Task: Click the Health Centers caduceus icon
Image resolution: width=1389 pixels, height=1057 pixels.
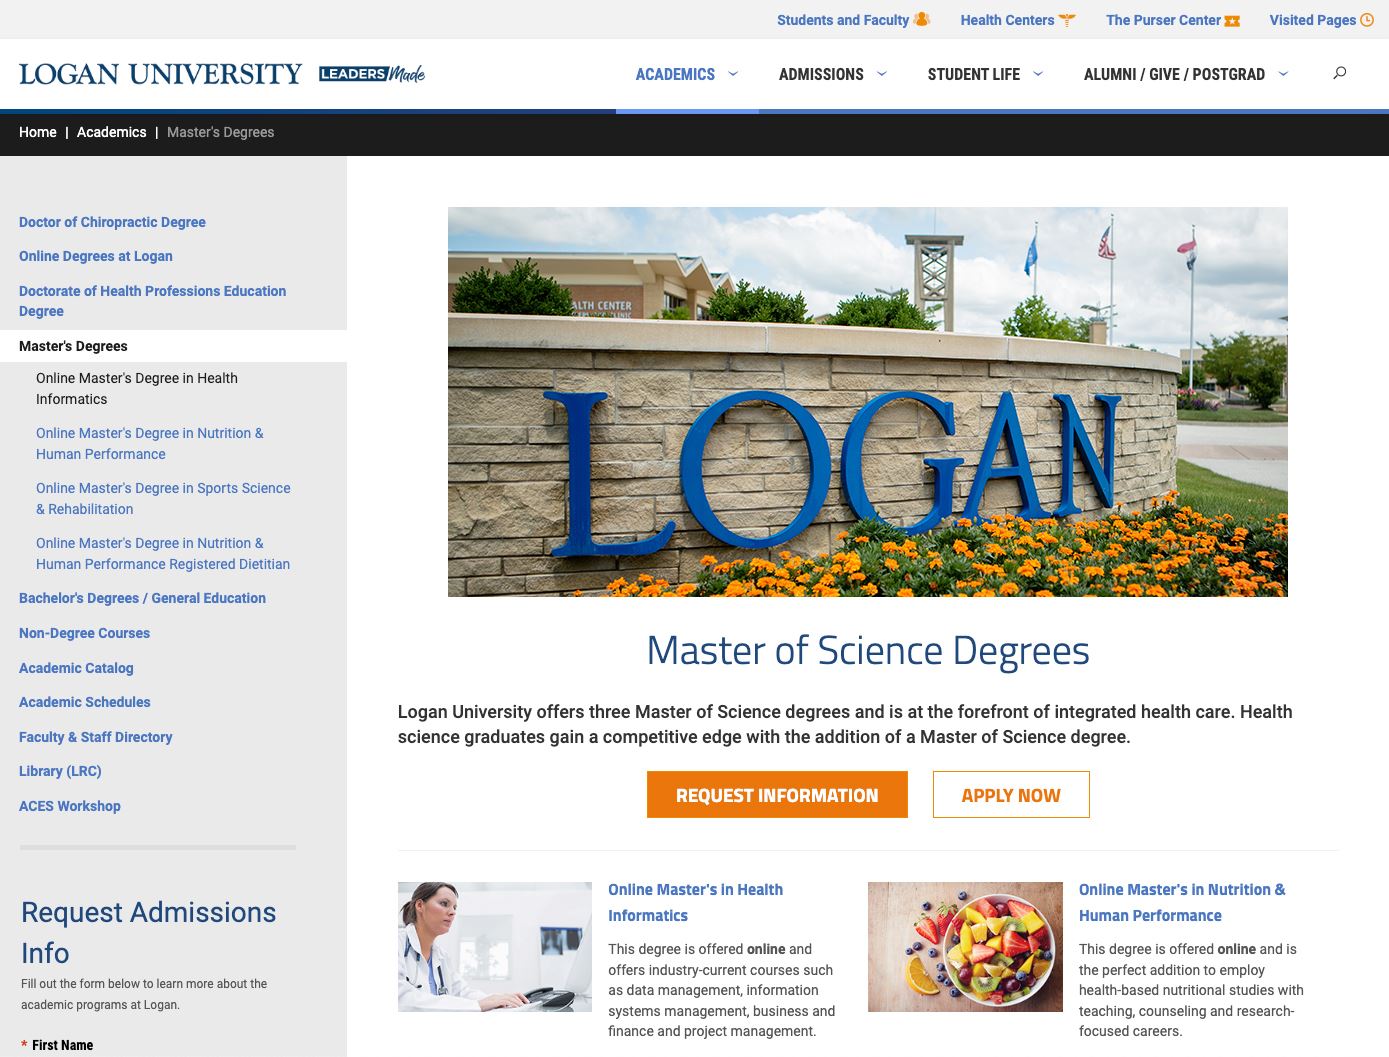Action: tap(1067, 19)
